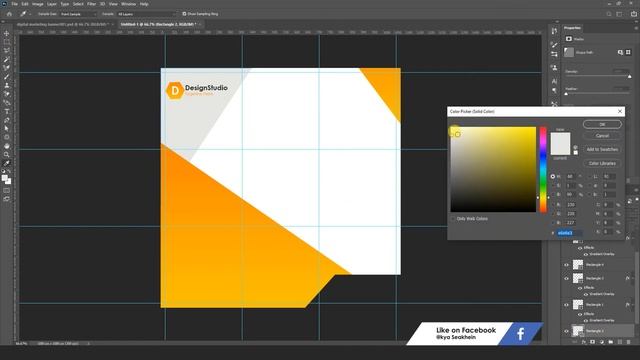Hide the Rectangle 3 layer
Screen dimensions: 640x360
coord(566,279)
